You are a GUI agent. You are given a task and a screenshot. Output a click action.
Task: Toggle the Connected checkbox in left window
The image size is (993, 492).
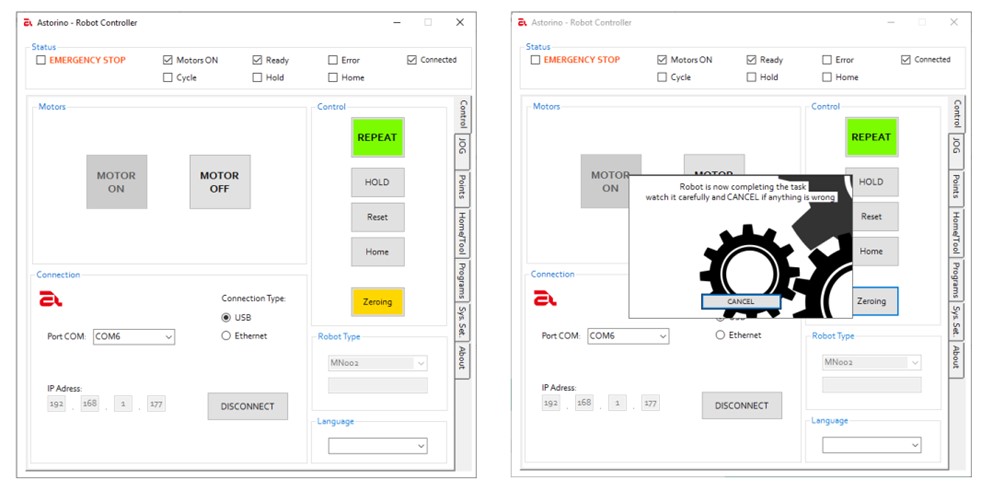click(x=412, y=60)
